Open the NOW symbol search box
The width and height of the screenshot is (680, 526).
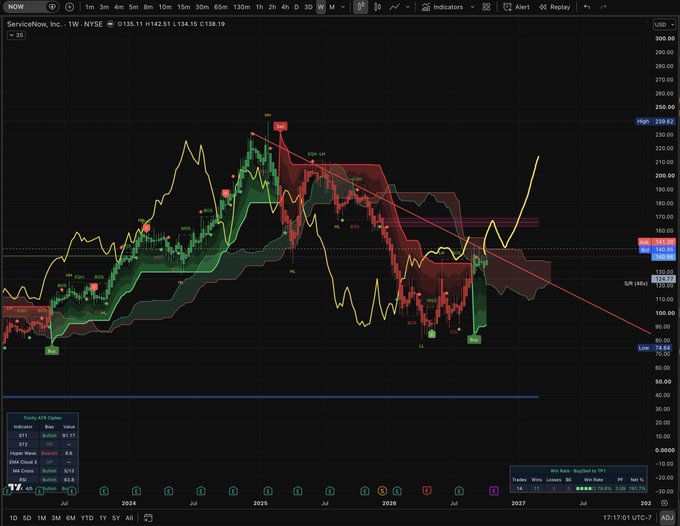coord(30,7)
